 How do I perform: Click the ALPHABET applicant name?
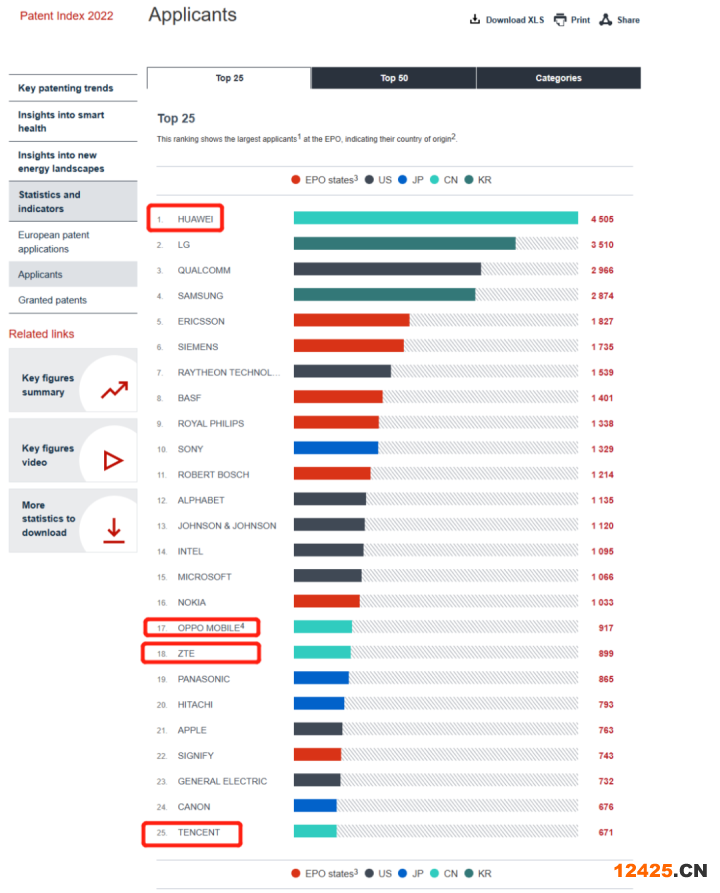click(201, 501)
